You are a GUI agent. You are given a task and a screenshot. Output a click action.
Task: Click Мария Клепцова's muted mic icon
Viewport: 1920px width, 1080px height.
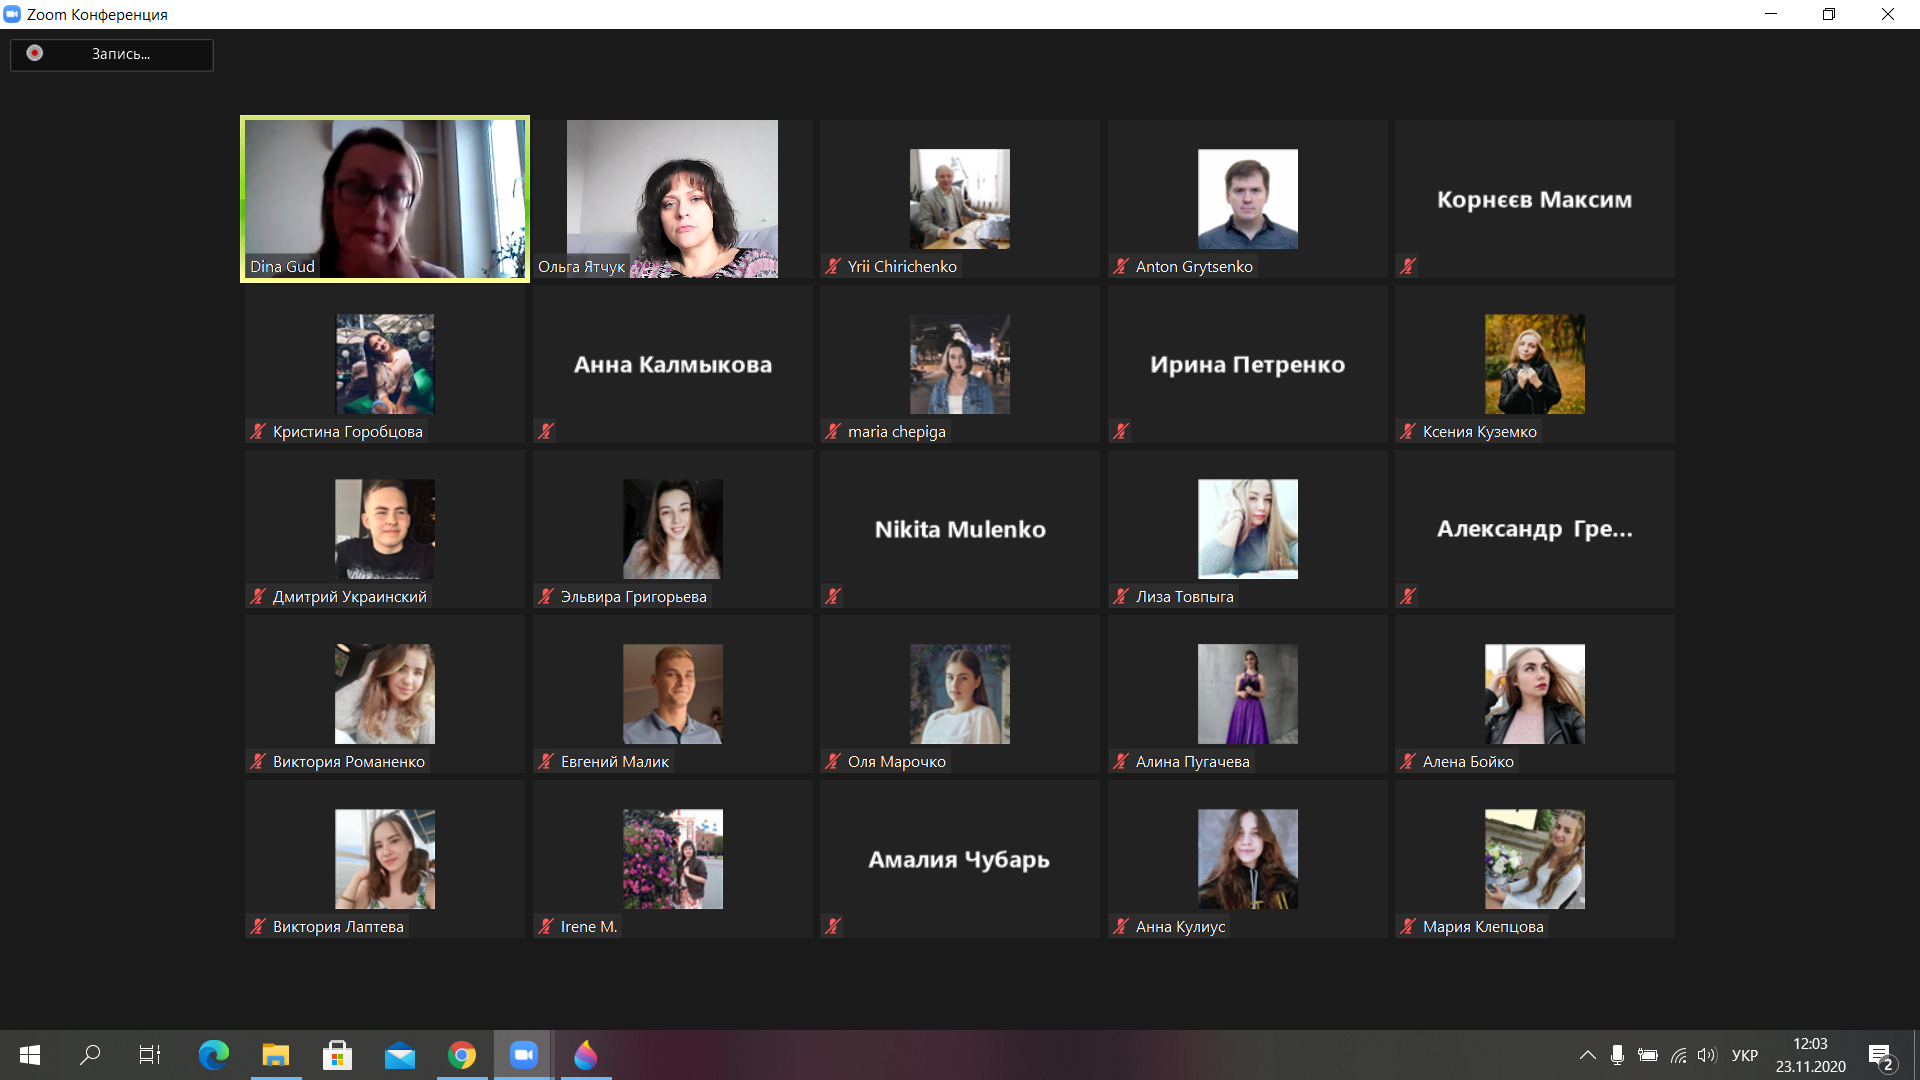click(x=1408, y=926)
